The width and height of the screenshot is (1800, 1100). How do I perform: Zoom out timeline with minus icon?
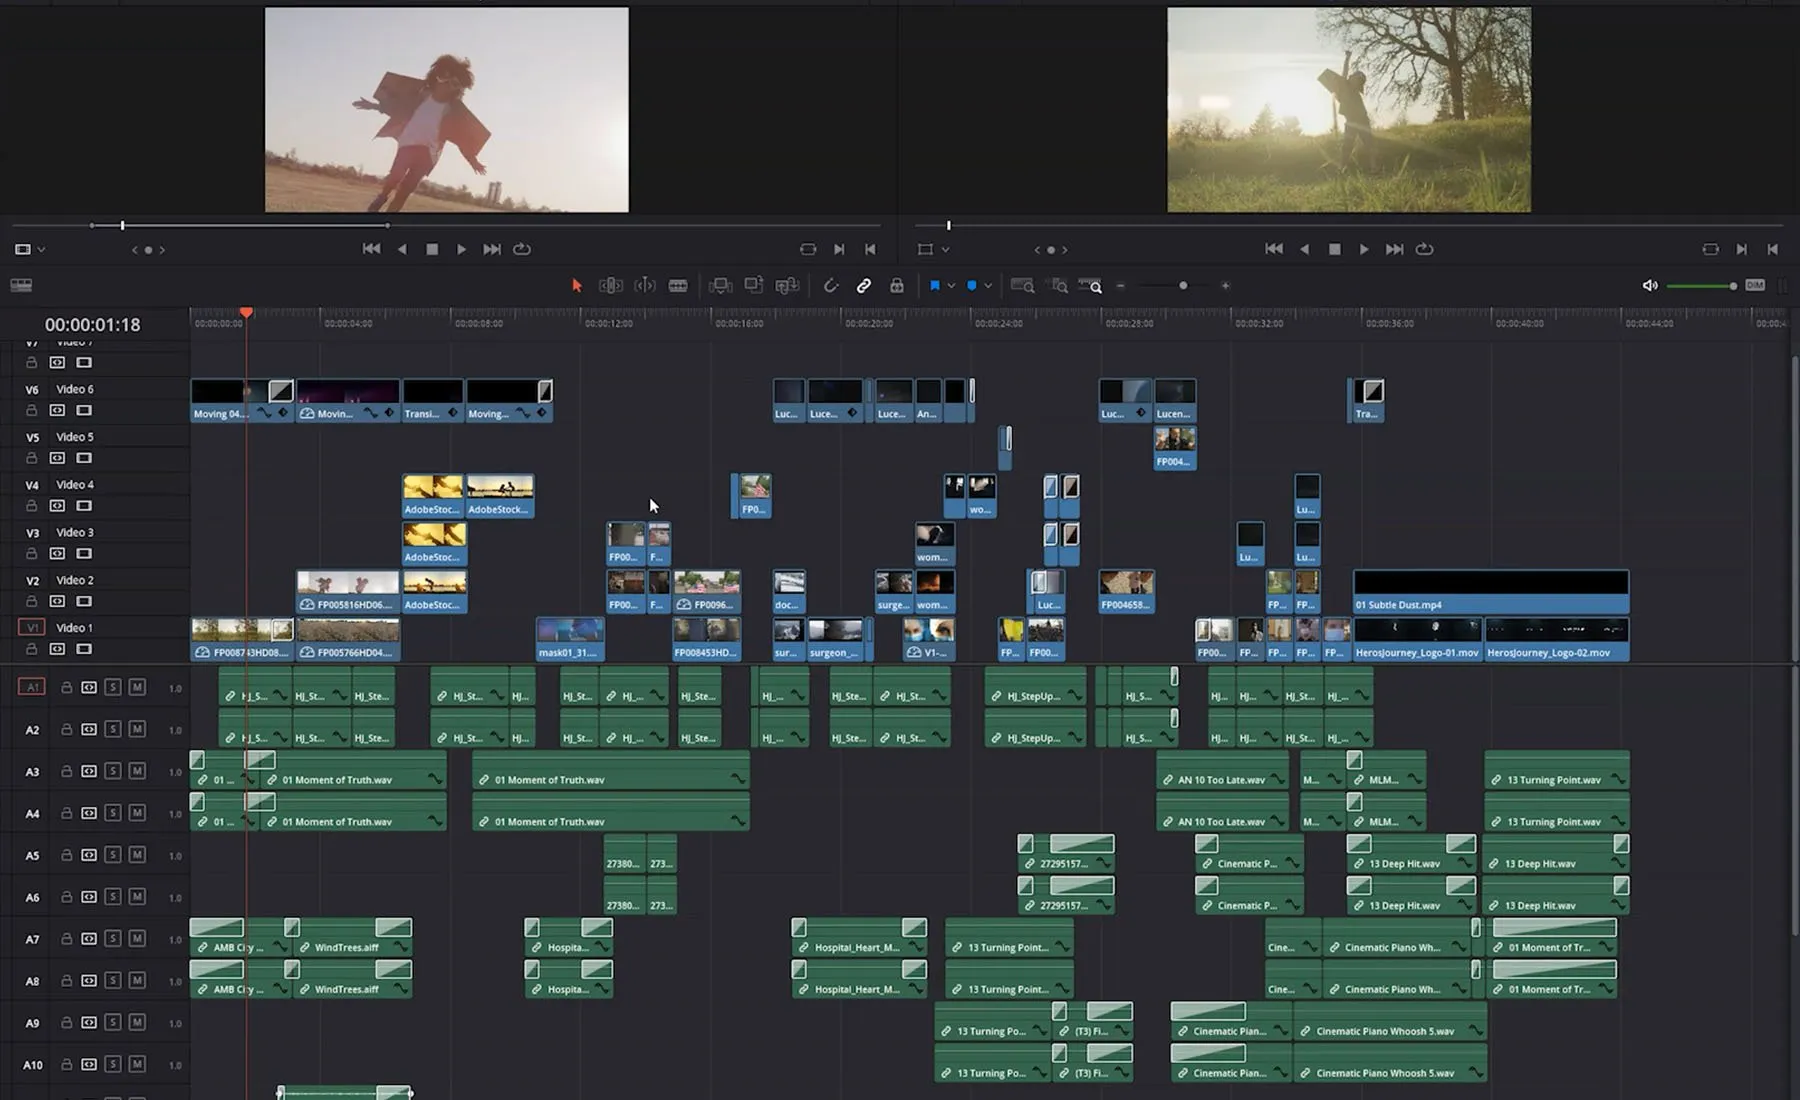coord(1121,286)
